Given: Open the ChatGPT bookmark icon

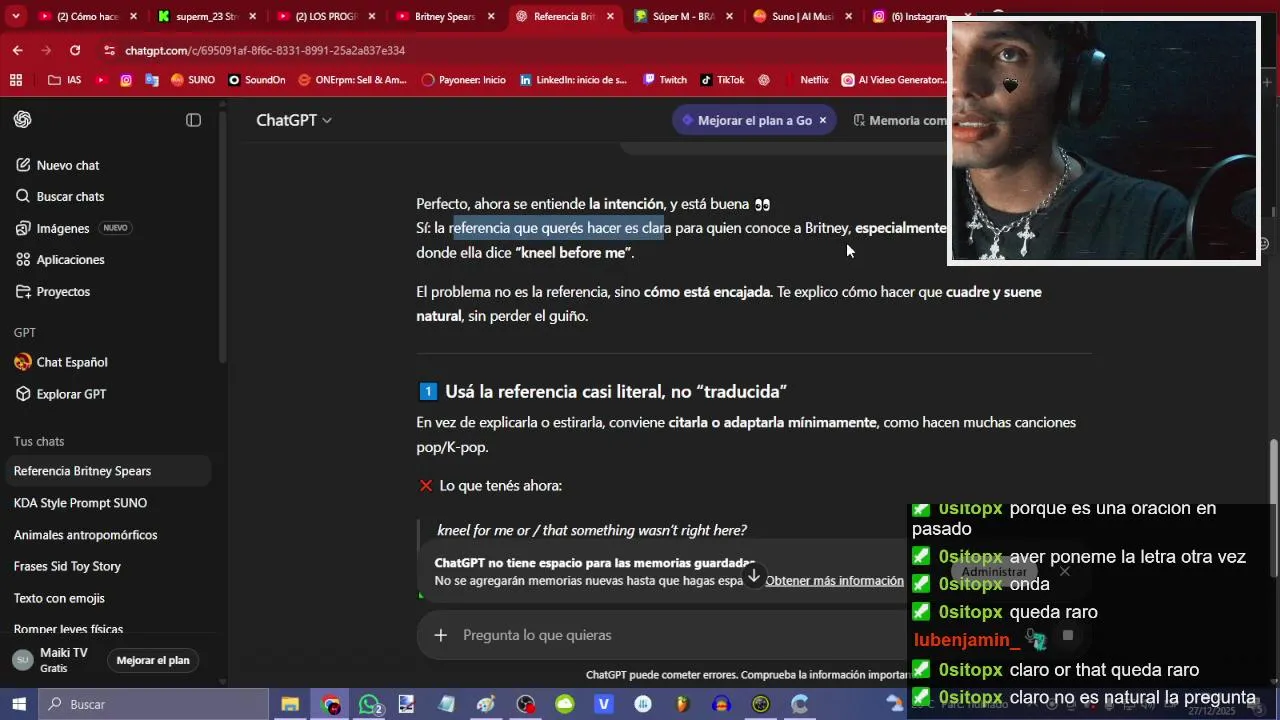Looking at the screenshot, I should pos(764,80).
